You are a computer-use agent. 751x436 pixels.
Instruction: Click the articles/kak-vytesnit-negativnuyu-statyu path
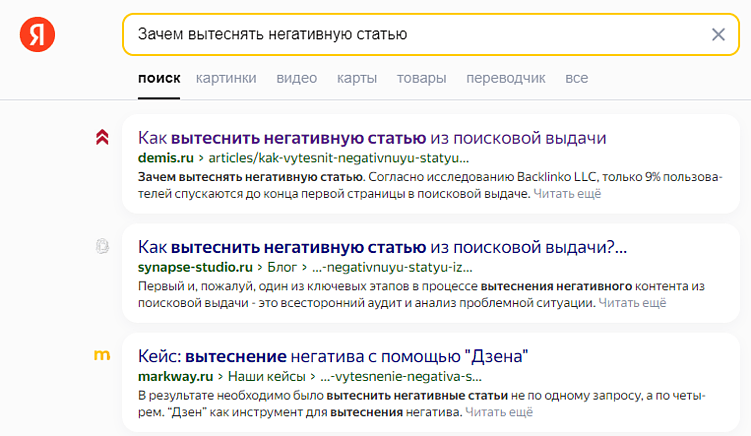point(339,158)
